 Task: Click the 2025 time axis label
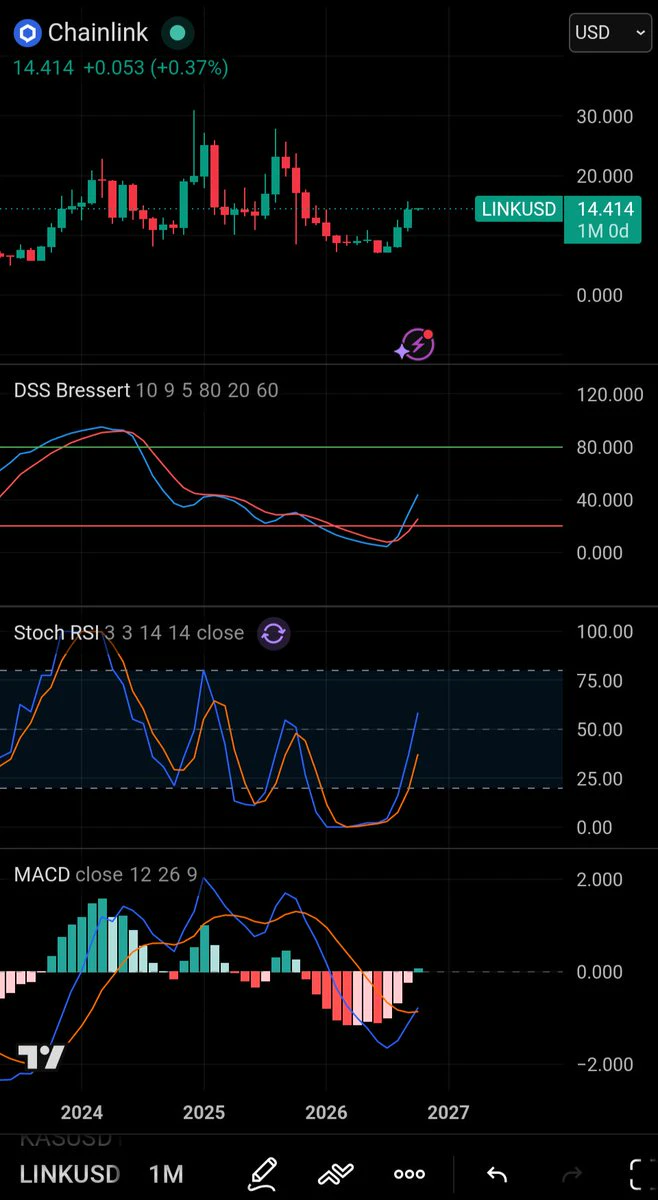(x=204, y=1112)
